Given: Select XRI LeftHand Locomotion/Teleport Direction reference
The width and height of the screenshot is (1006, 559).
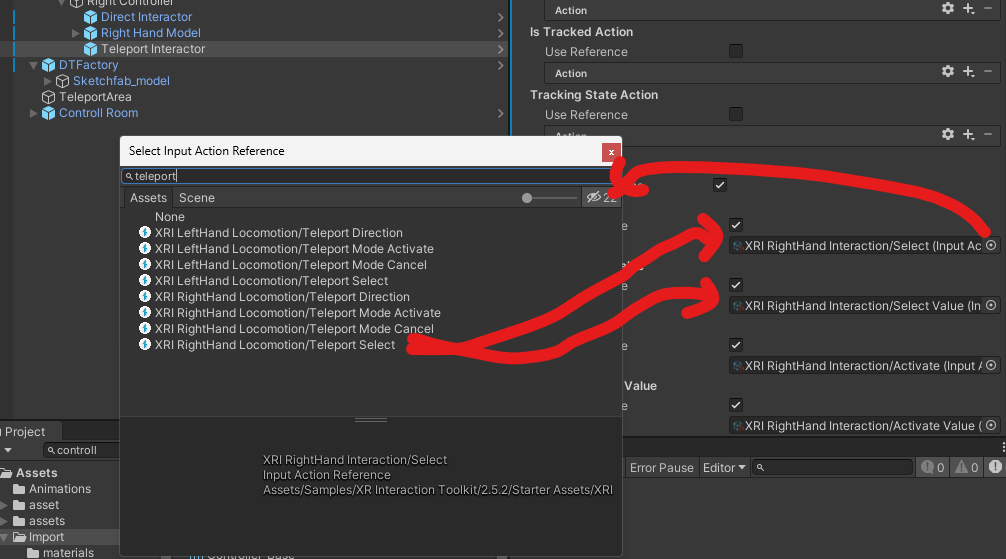Looking at the screenshot, I should 278,233.
